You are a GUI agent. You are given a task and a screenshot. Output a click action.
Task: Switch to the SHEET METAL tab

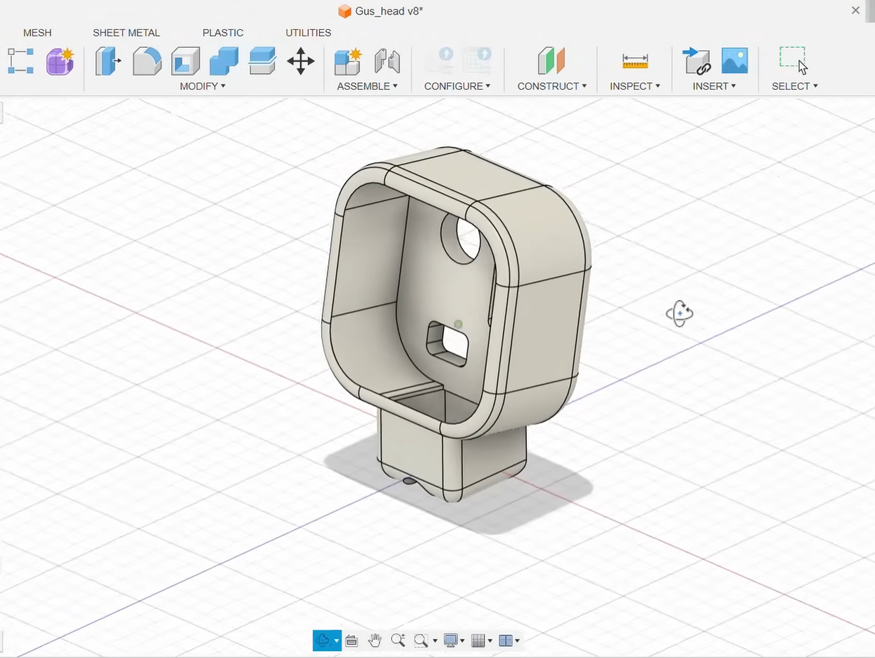click(127, 33)
